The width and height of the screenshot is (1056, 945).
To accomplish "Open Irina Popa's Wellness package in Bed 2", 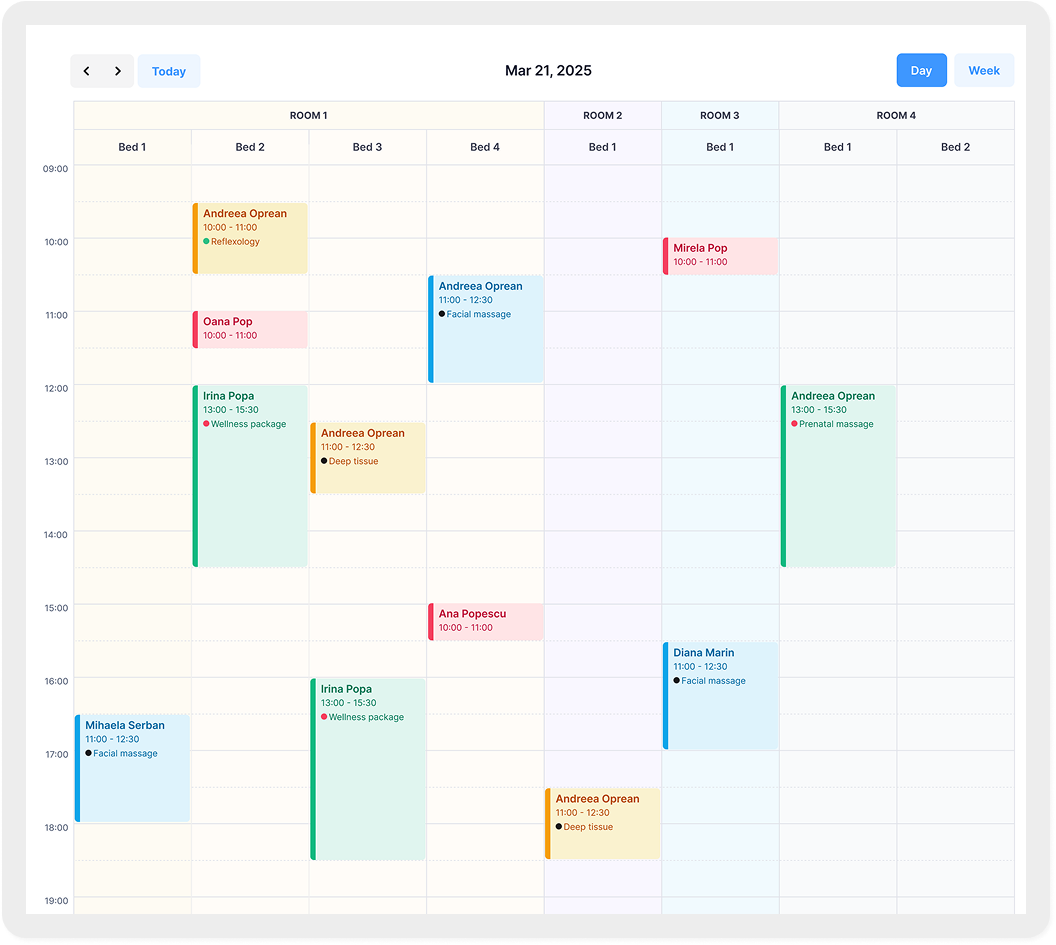I will [250, 475].
